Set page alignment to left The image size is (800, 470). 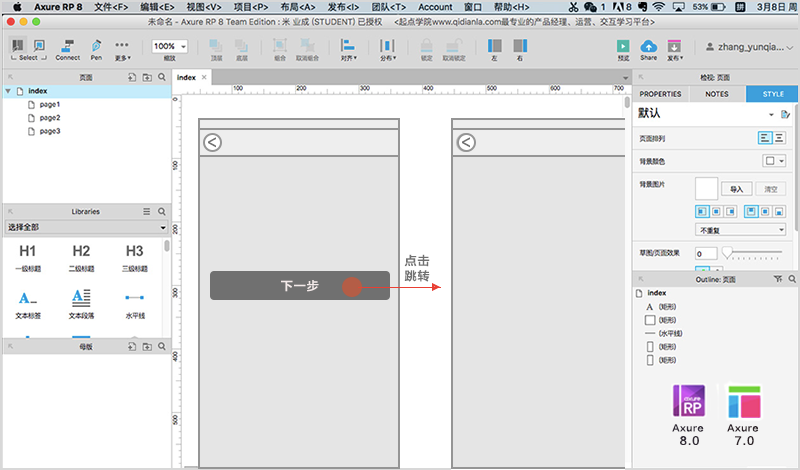tap(764, 138)
